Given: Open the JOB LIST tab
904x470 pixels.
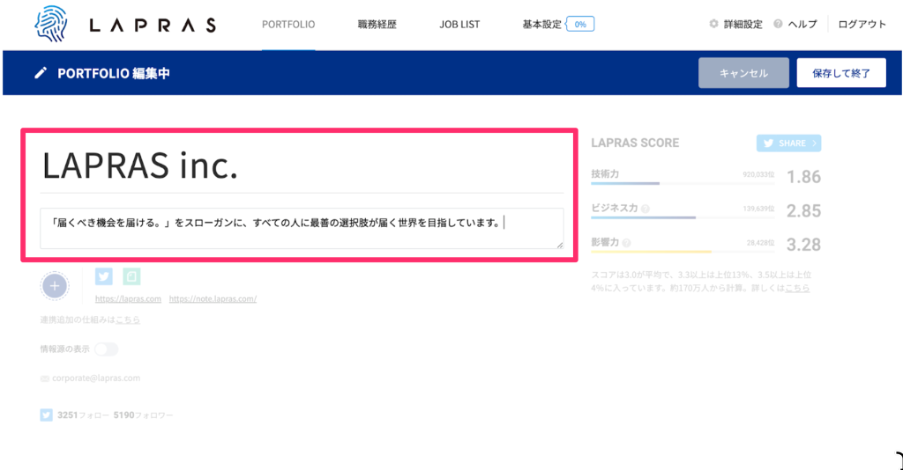Looking at the screenshot, I should [x=459, y=24].
